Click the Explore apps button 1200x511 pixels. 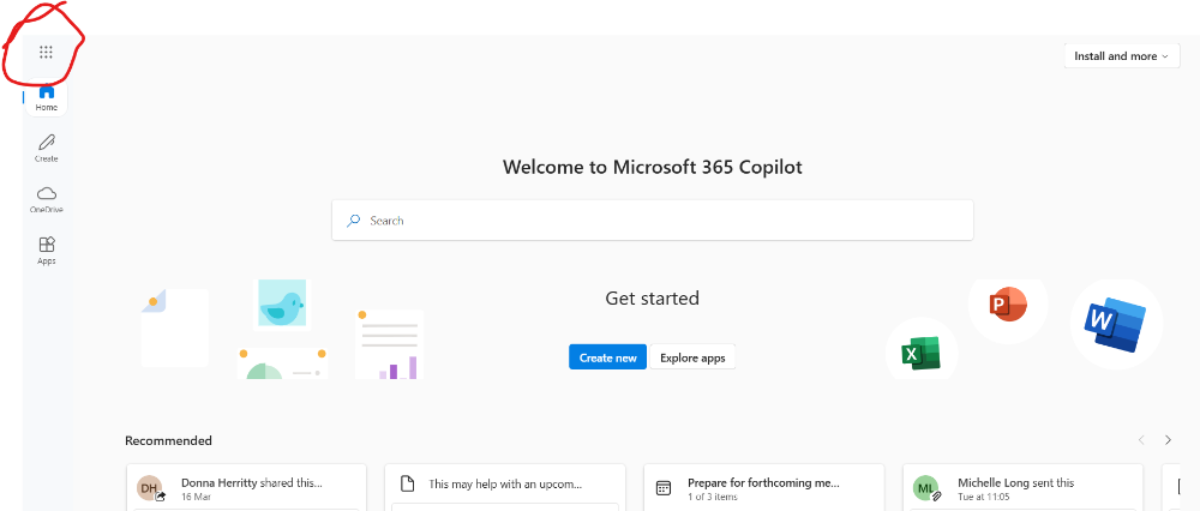[693, 358]
